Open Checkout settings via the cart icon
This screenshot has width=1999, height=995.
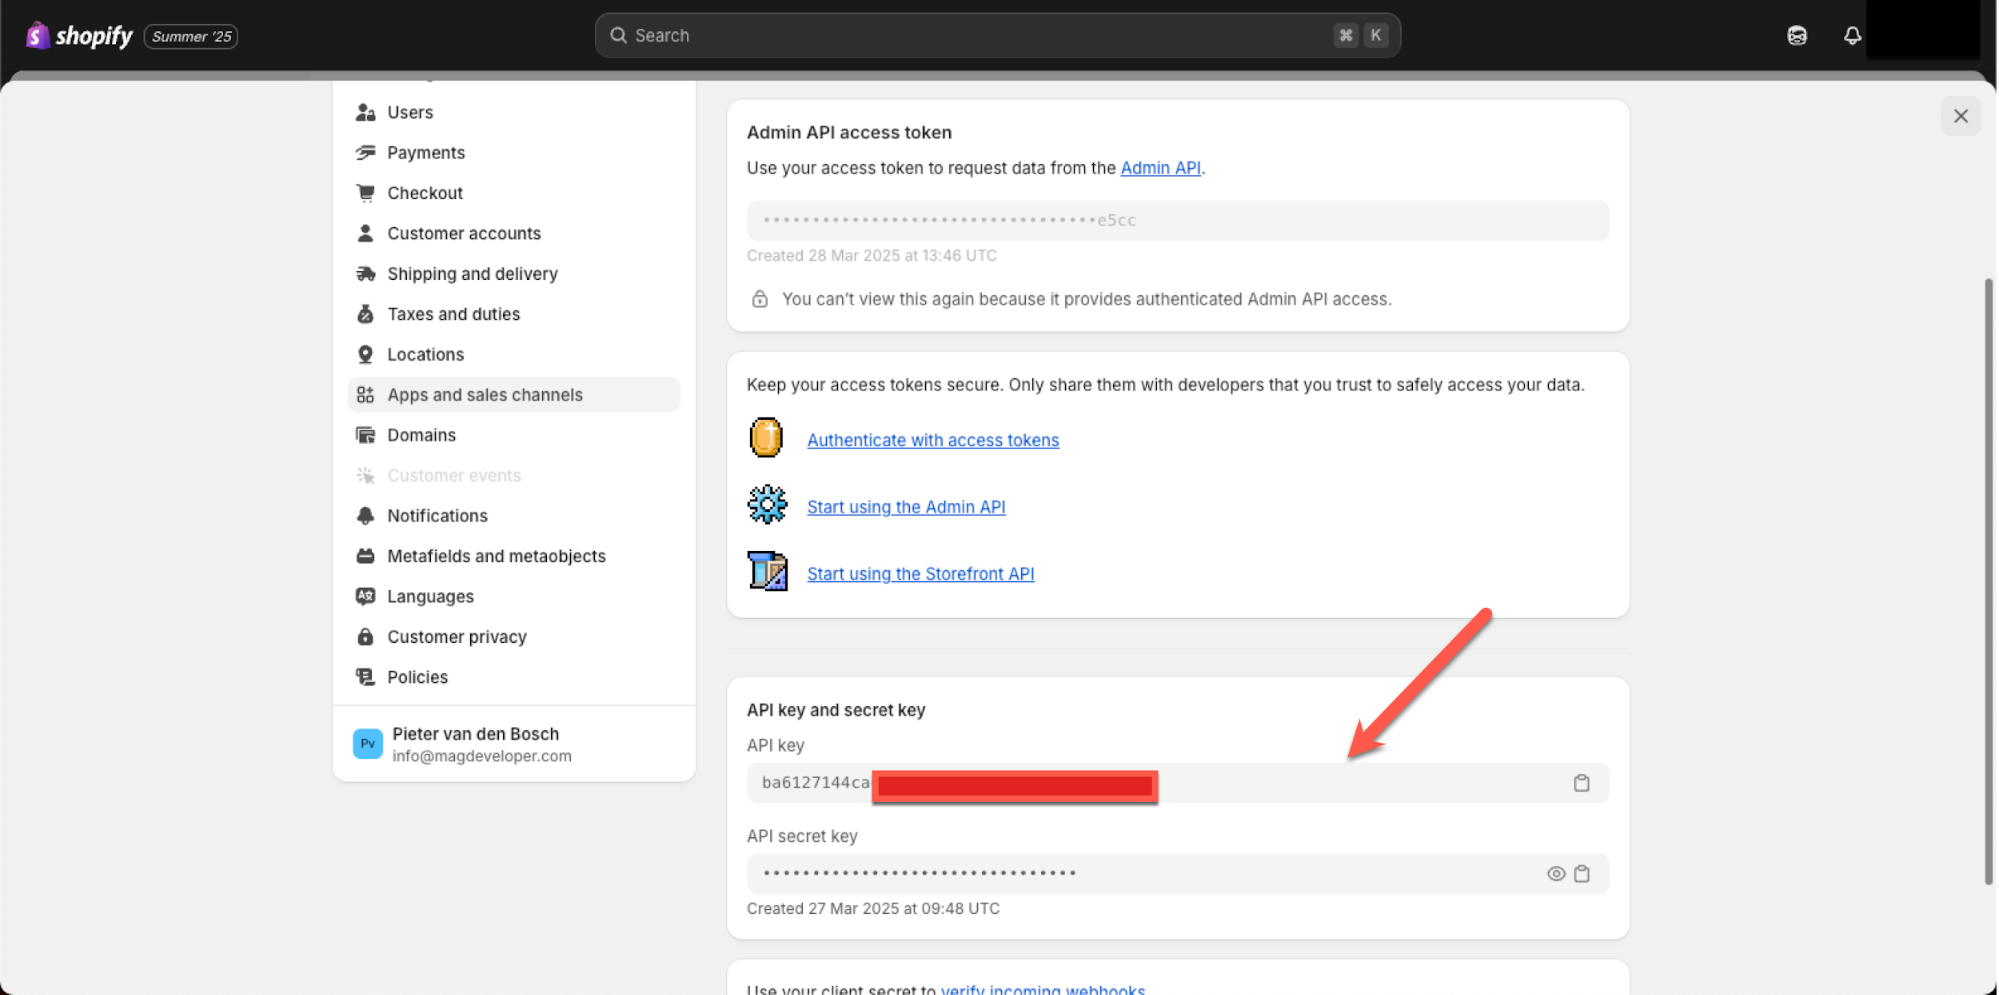click(x=366, y=192)
